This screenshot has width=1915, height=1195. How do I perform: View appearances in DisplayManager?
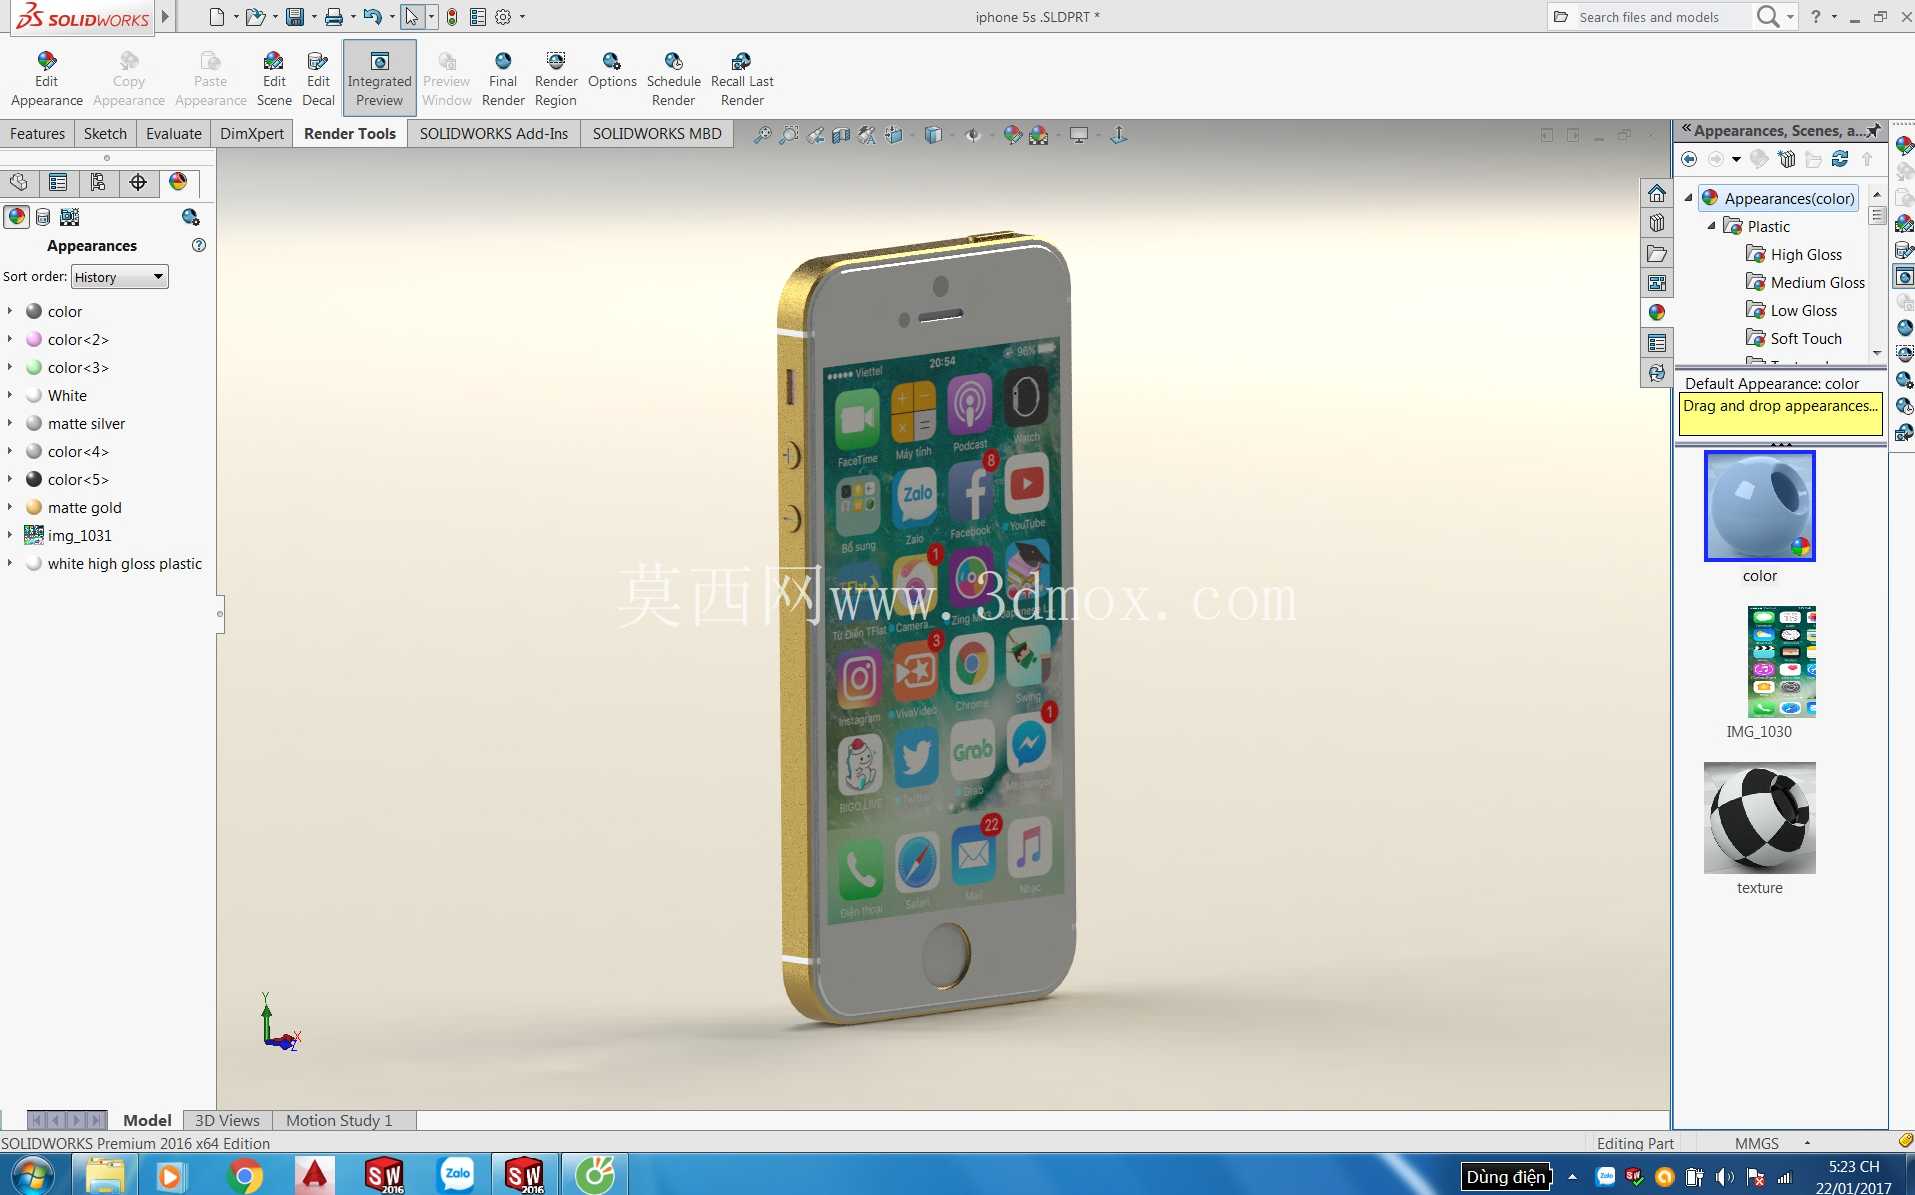[17, 217]
